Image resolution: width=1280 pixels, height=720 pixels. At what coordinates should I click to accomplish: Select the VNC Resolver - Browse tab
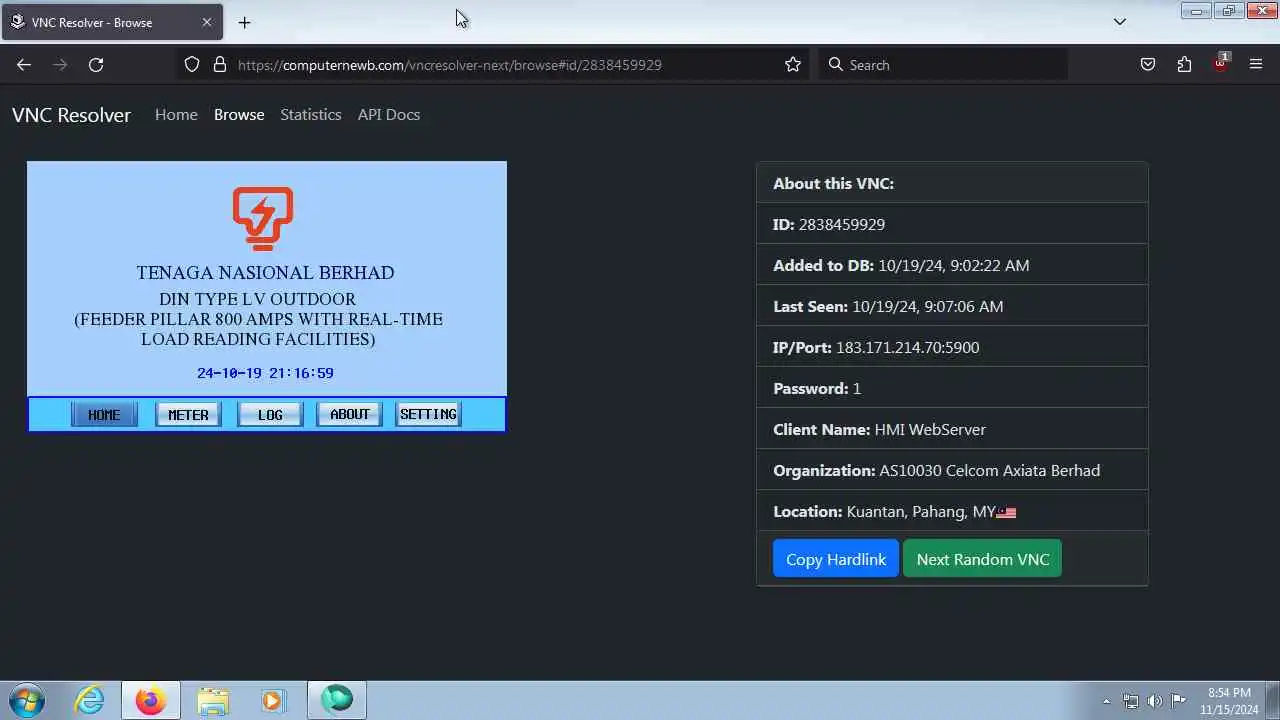[x=111, y=22]
